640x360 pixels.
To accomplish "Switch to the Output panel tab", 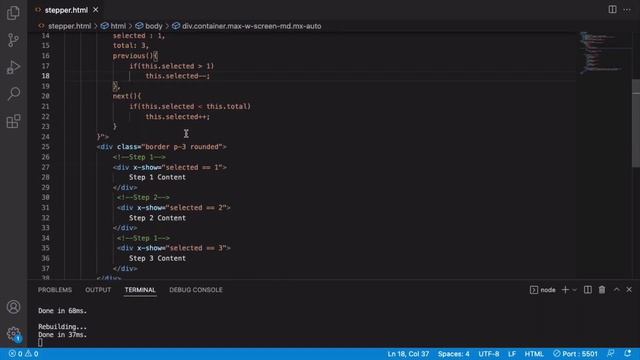I will [98, 290].
